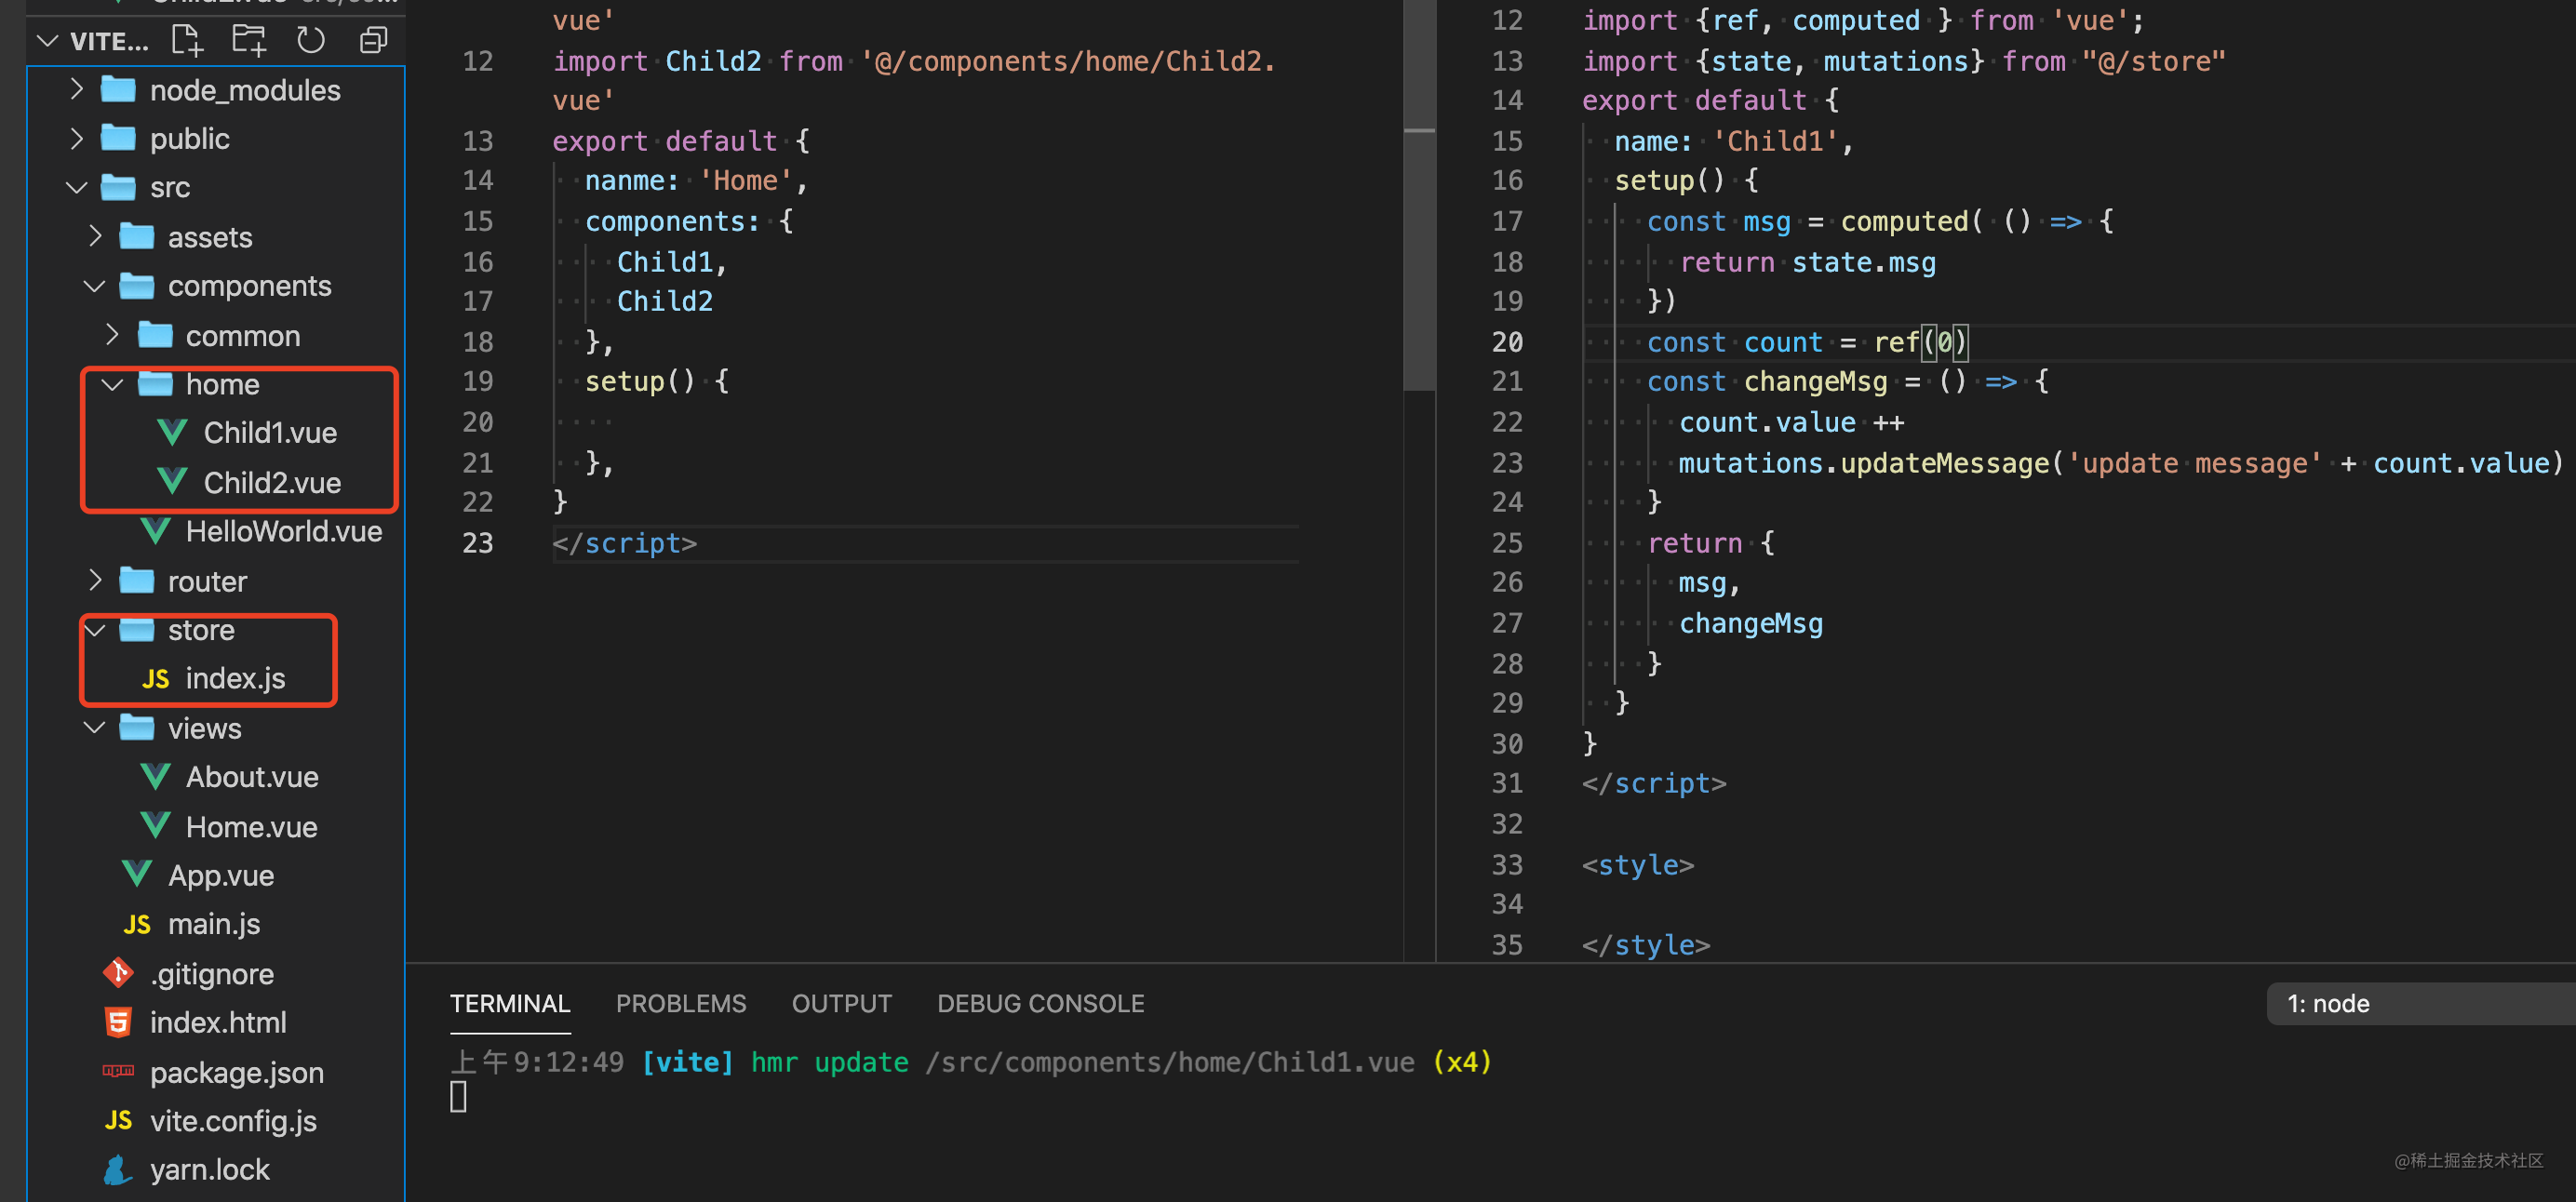Image resolution: width=2576 pixels, height=1202 pixels.
Task: Collapse the src folder
Action: coord(77,188)
